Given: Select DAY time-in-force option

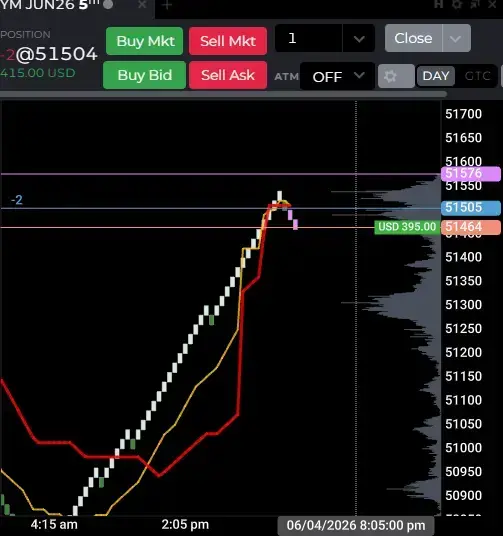Looking at the screenshot, I should [435, 76].
